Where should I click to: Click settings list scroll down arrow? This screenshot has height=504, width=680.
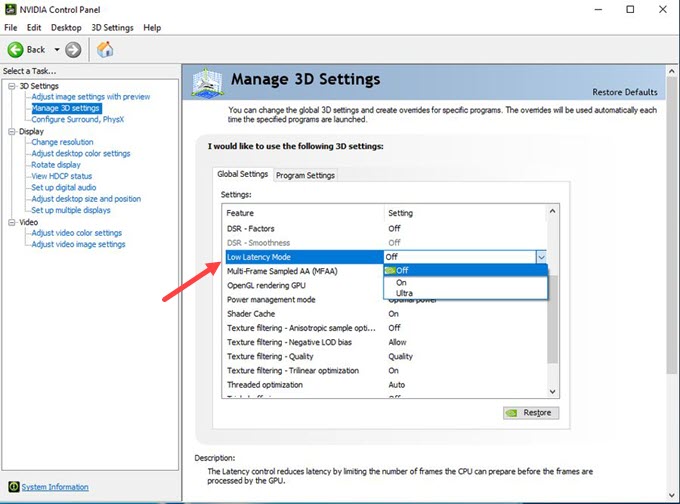click(x=552, y=391)
